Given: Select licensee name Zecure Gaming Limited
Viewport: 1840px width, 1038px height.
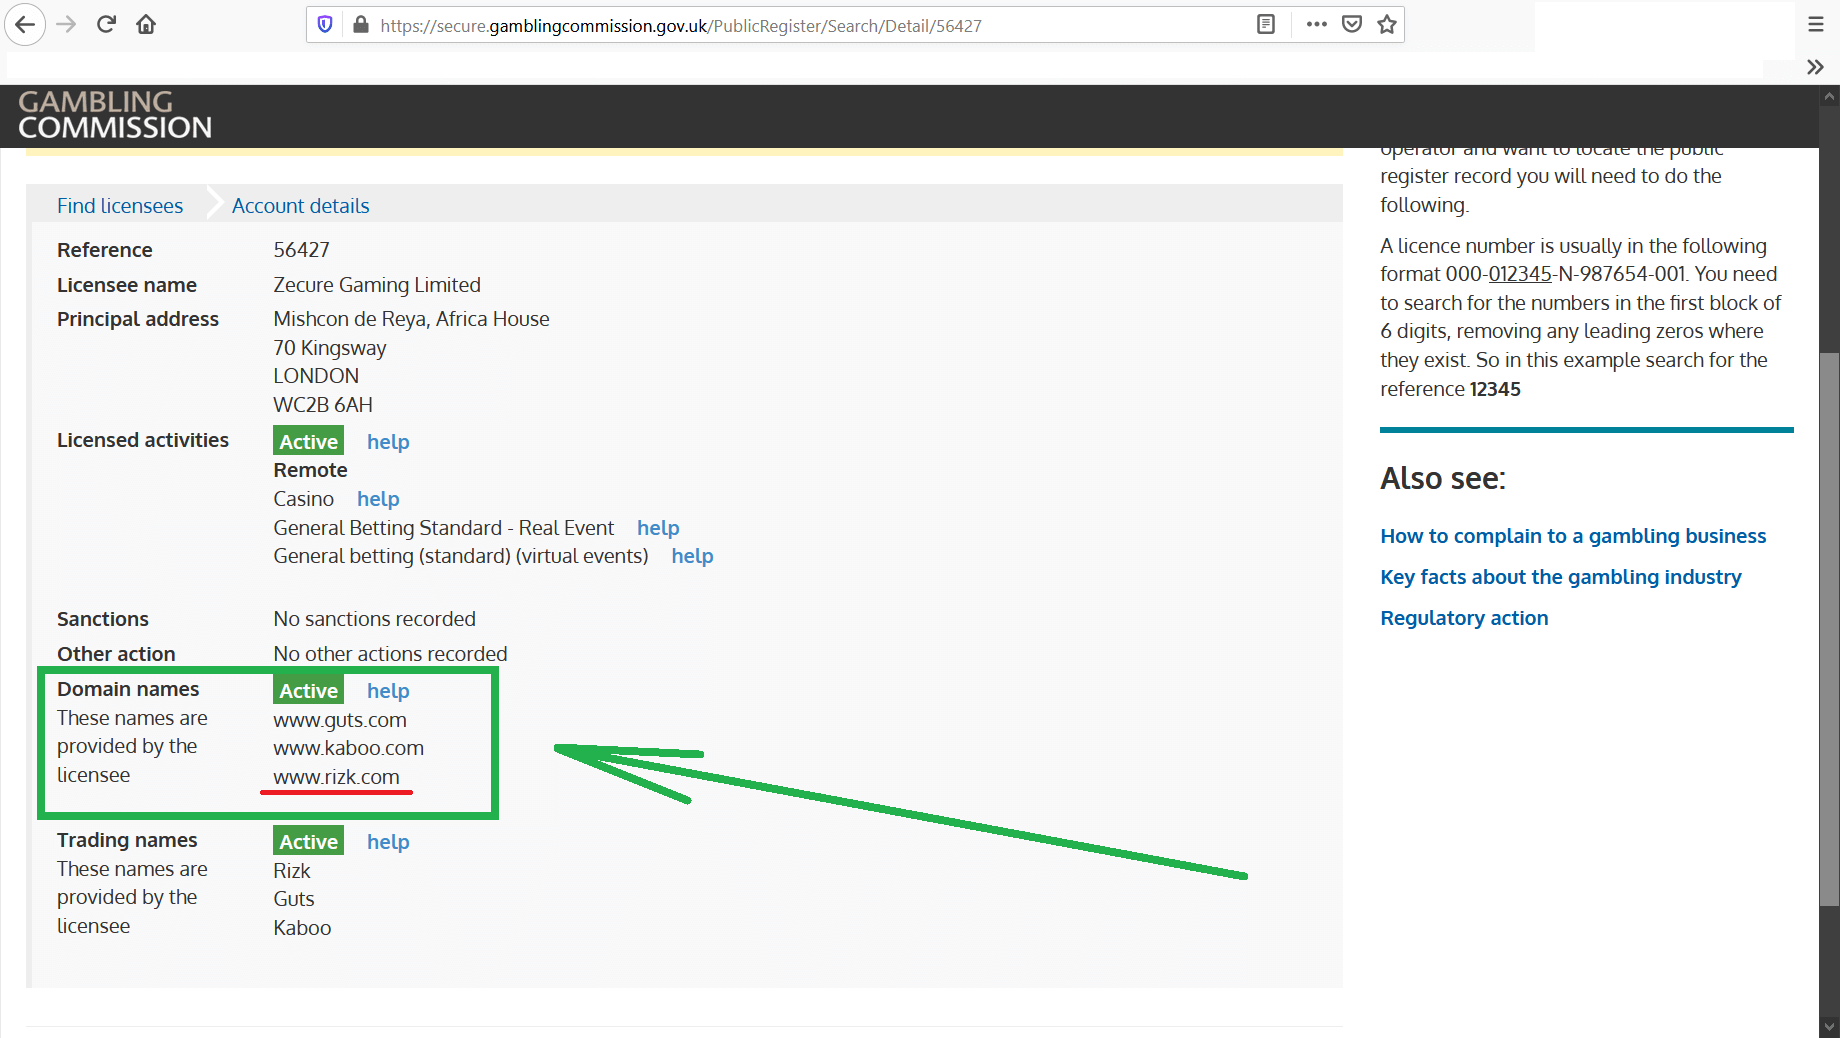Looking at the screenshot, I should point(377,285).
